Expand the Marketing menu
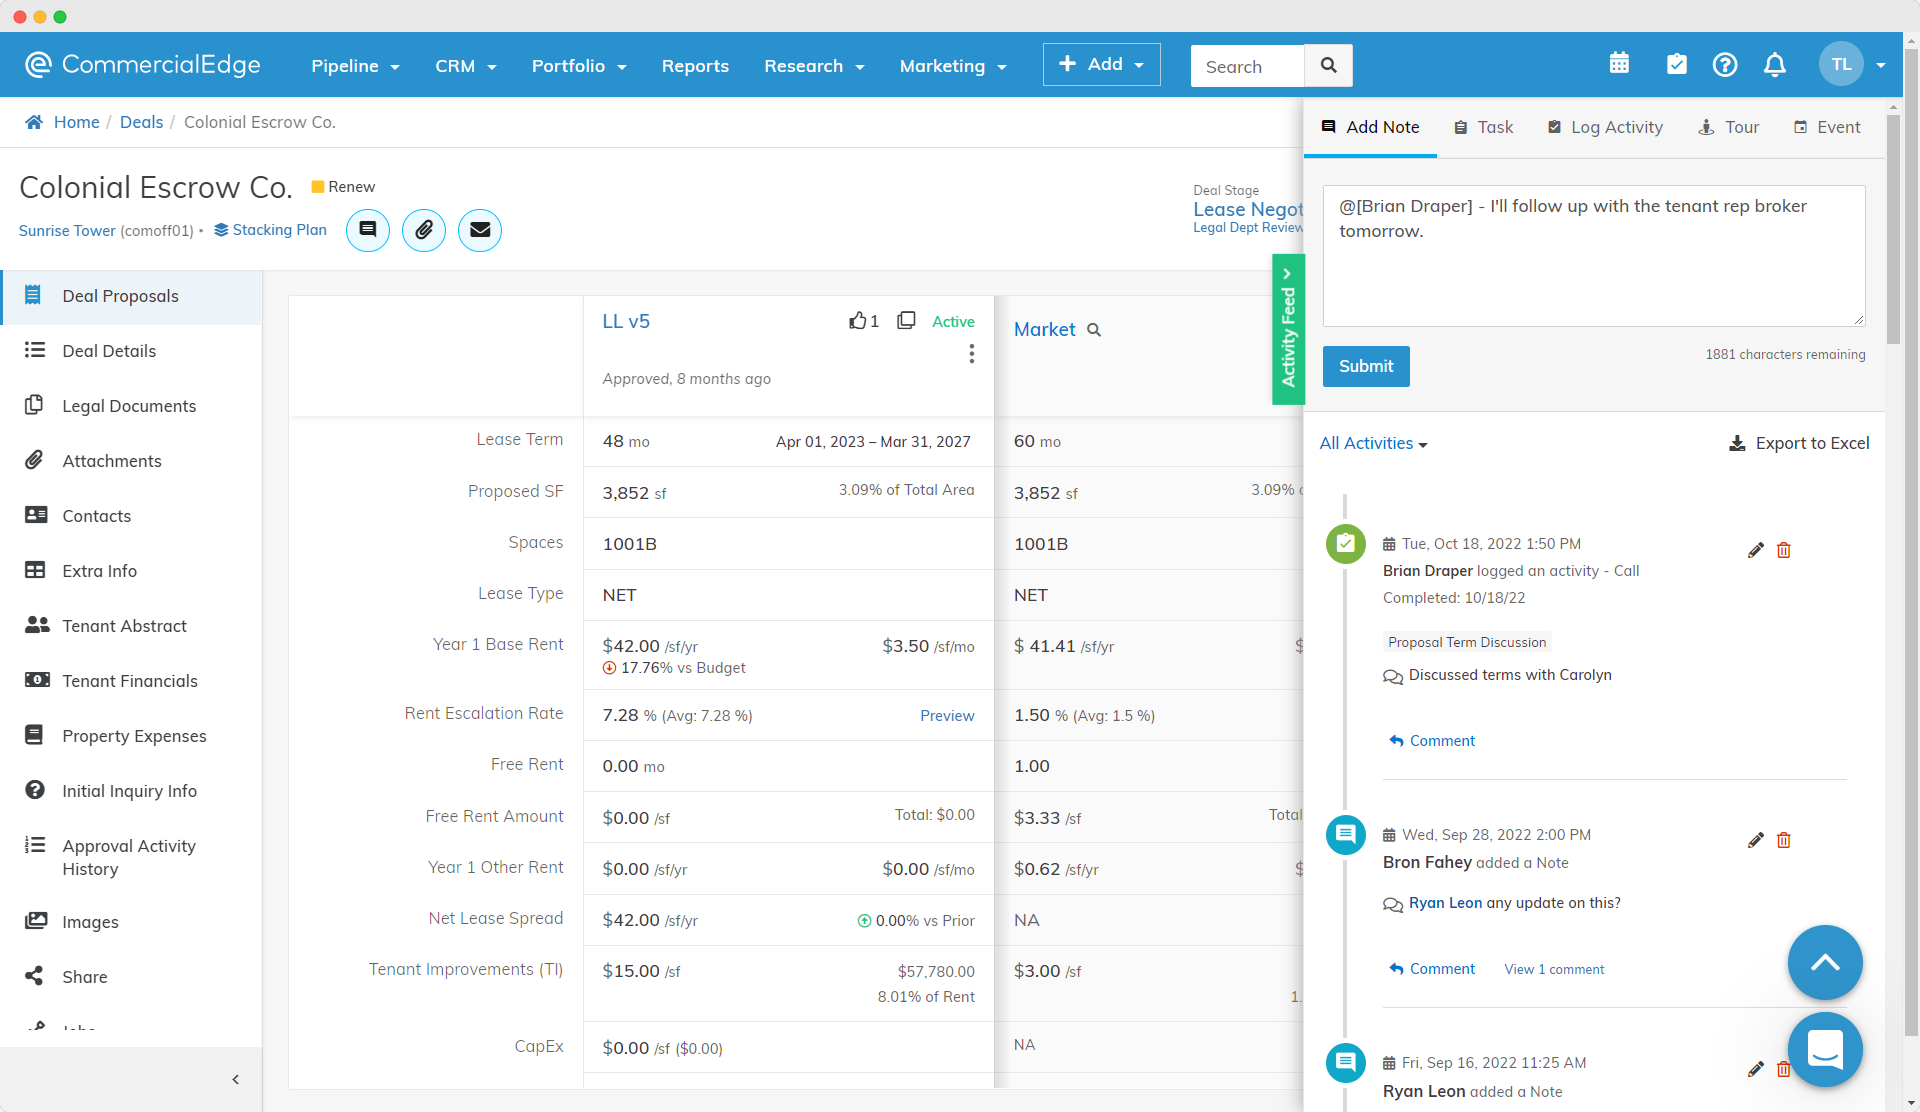The height and width of the screenshot is (1112, 1920). click(x=952, y=66)
